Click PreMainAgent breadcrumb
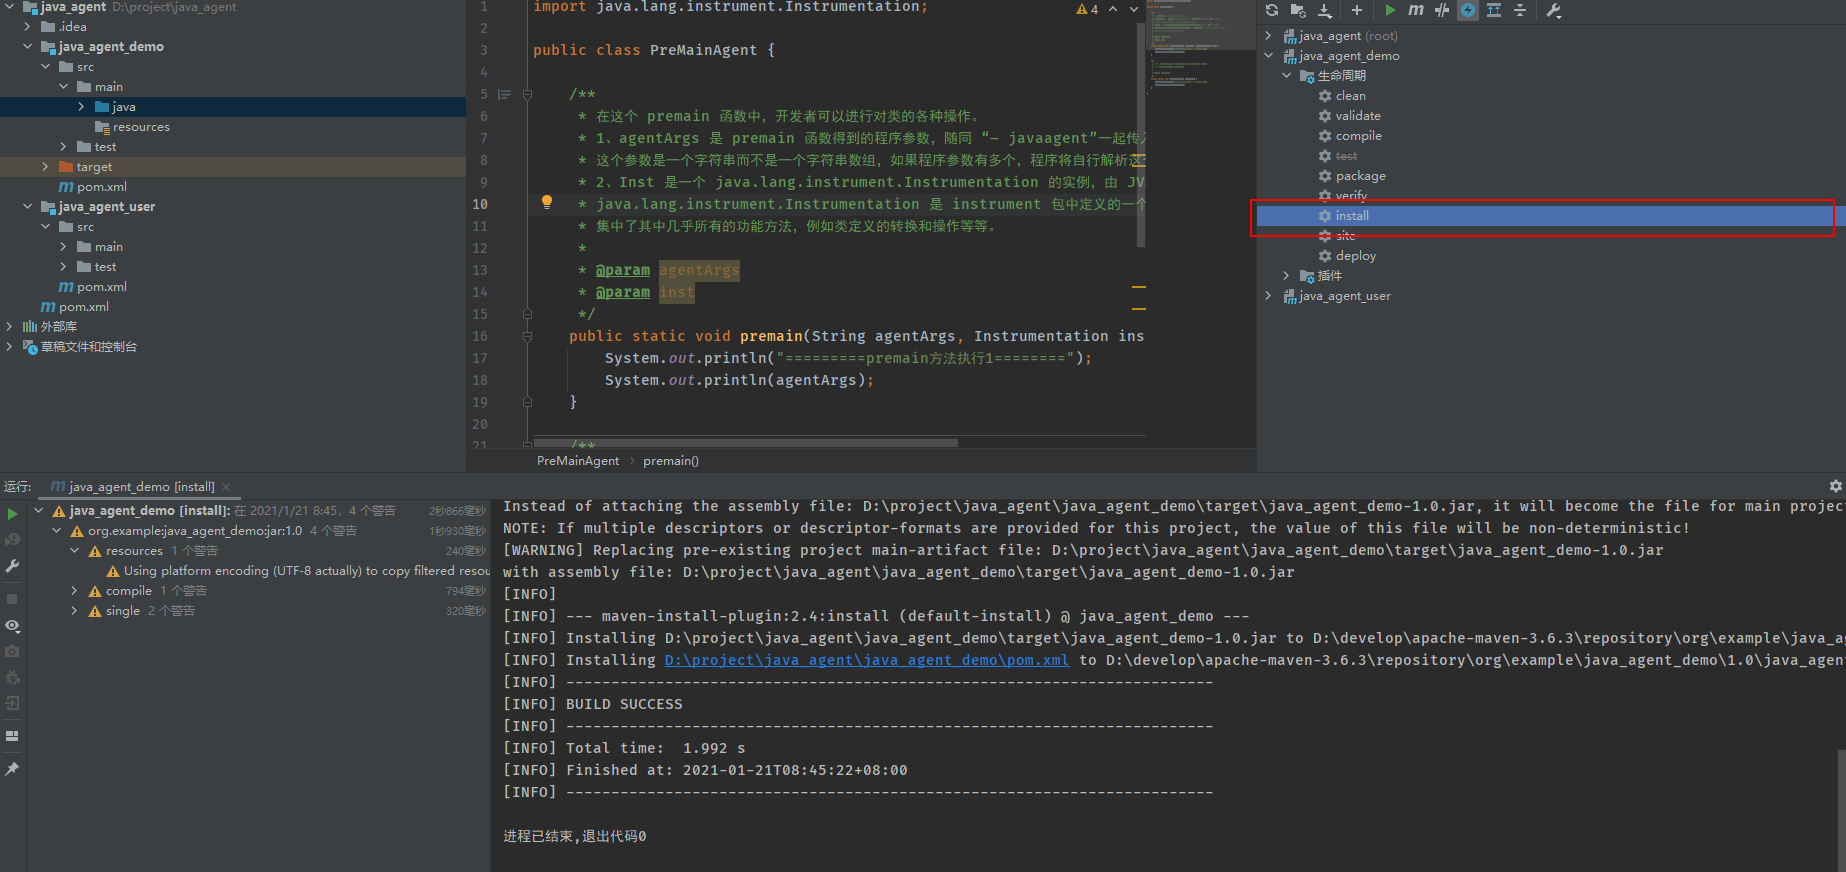The width and height of the screenshot is (1846, 872). (578, 461)
